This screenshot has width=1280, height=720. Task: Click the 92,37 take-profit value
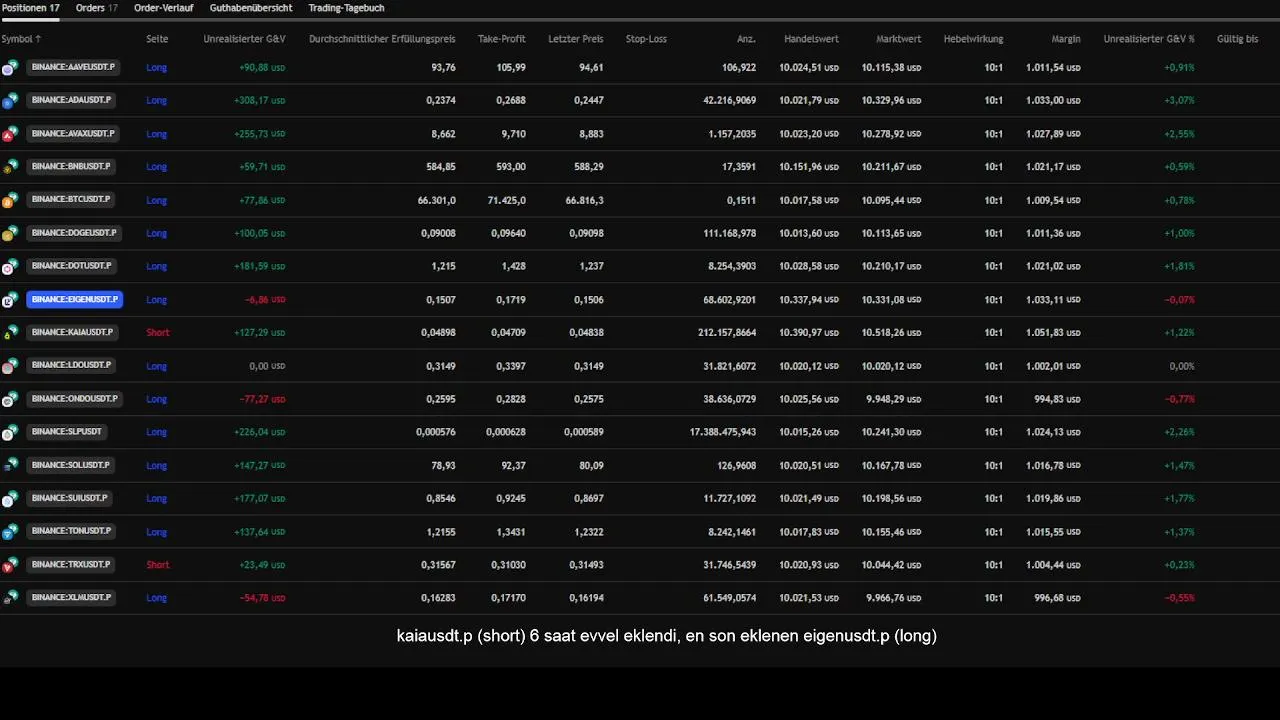513,465
